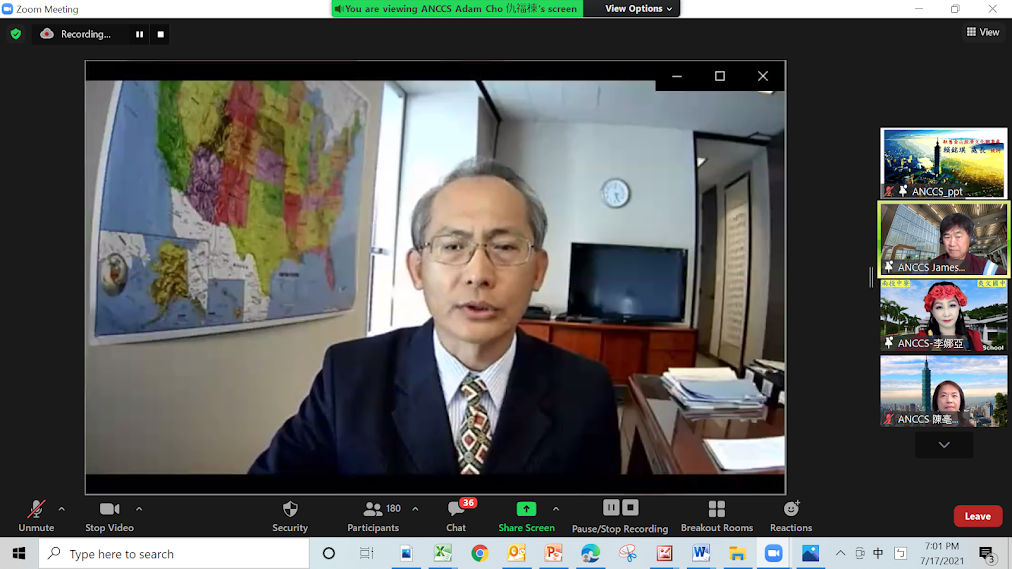
Task: Pause the recording in top bar
Action: (140, 34)
